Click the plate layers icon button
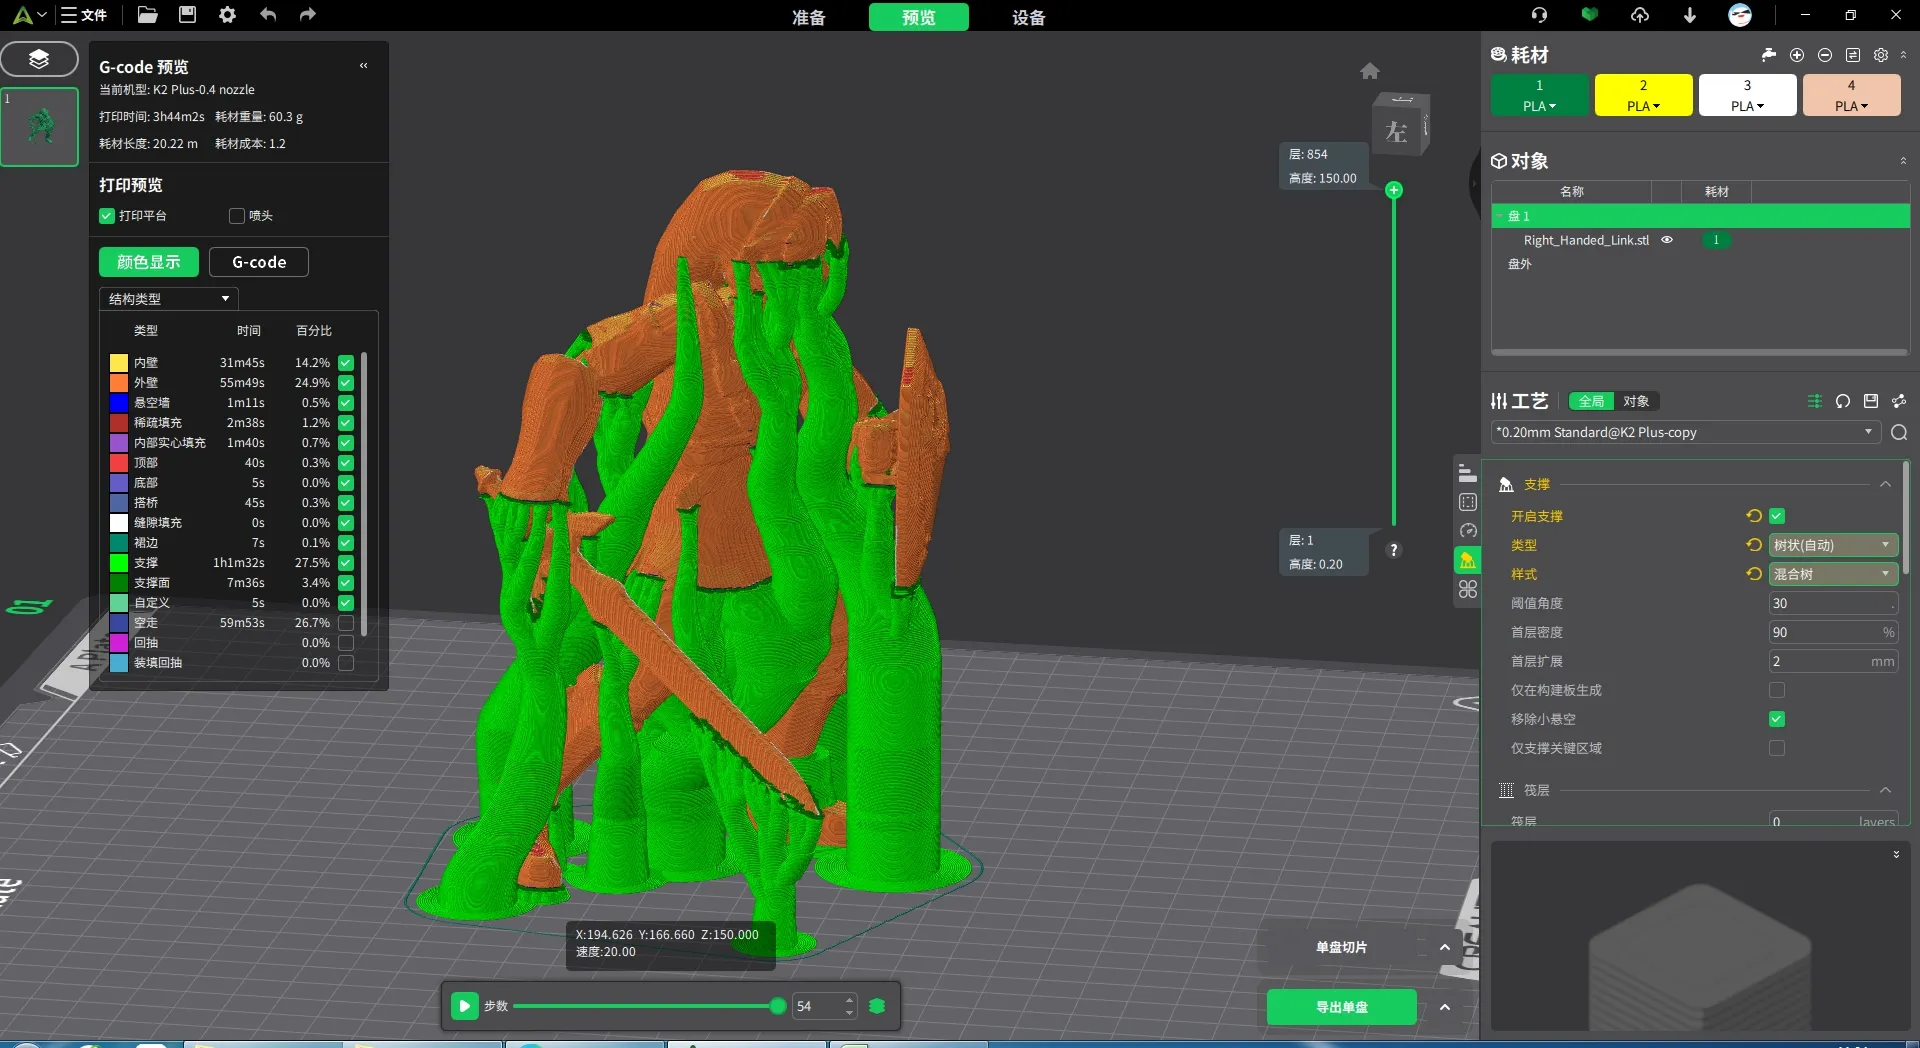 tap(39, 59)
